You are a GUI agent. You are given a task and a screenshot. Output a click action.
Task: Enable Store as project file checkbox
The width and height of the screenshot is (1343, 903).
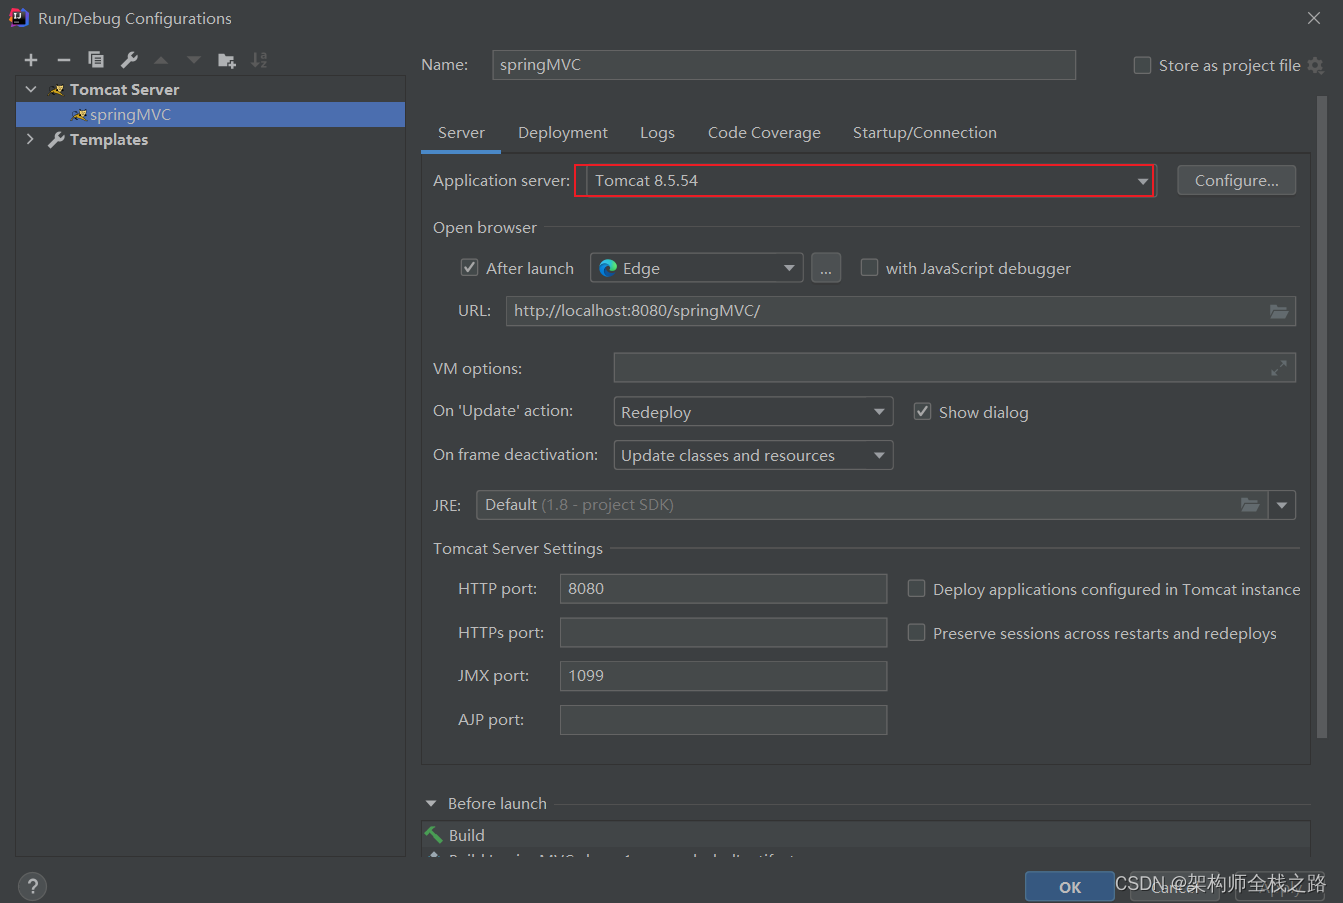1142,66
